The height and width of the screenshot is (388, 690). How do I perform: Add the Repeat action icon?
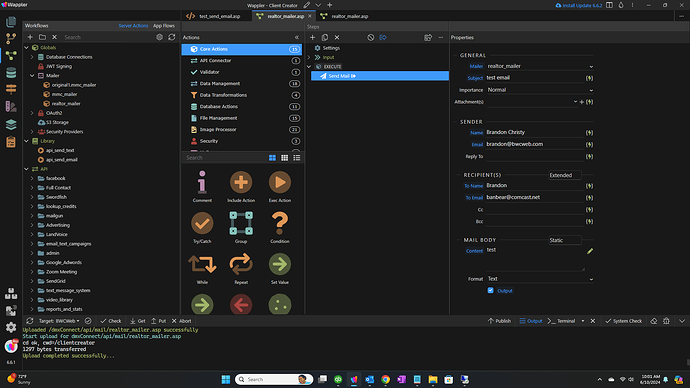point(241,264)
